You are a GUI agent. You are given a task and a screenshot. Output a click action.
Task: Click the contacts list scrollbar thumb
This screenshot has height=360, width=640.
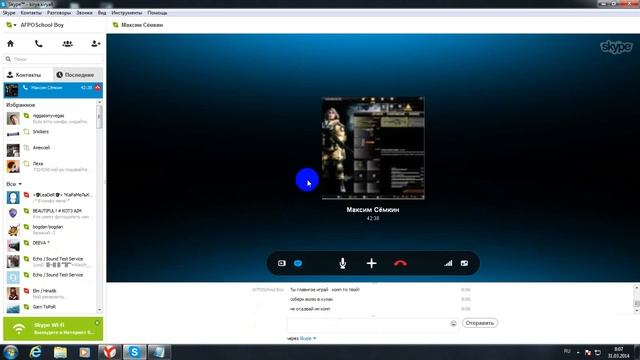tap(99, 117)
